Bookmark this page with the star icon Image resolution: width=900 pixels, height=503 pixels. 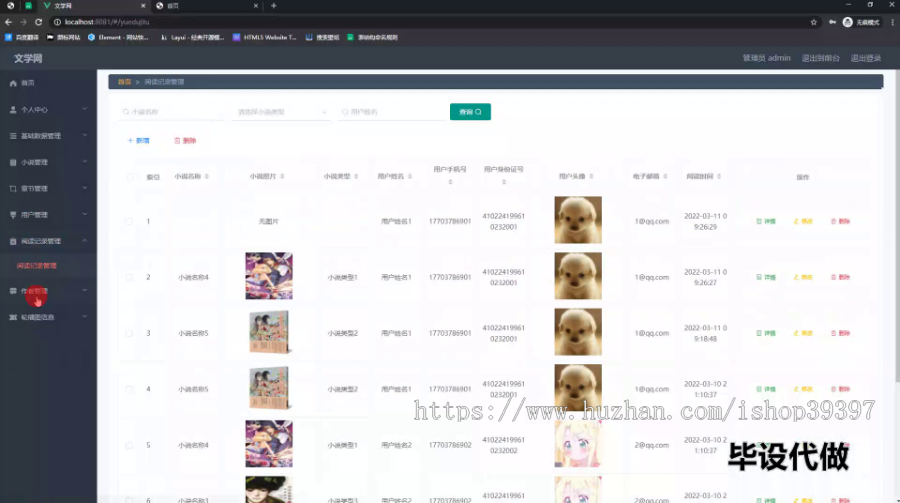[813, 22]
